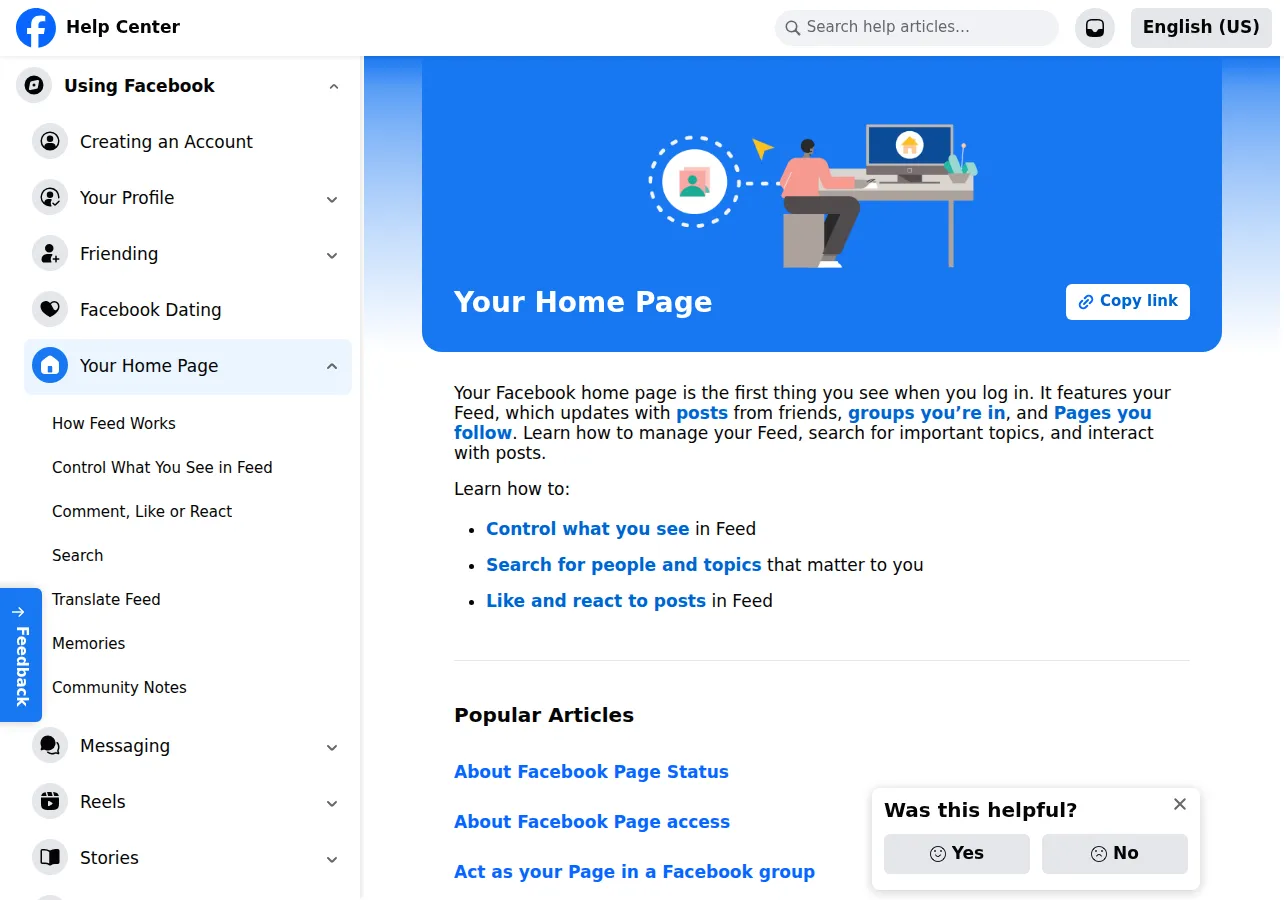Click the 'Learn how to:' text
Viewport: 1284px width, 900px height.
point(512,490)
